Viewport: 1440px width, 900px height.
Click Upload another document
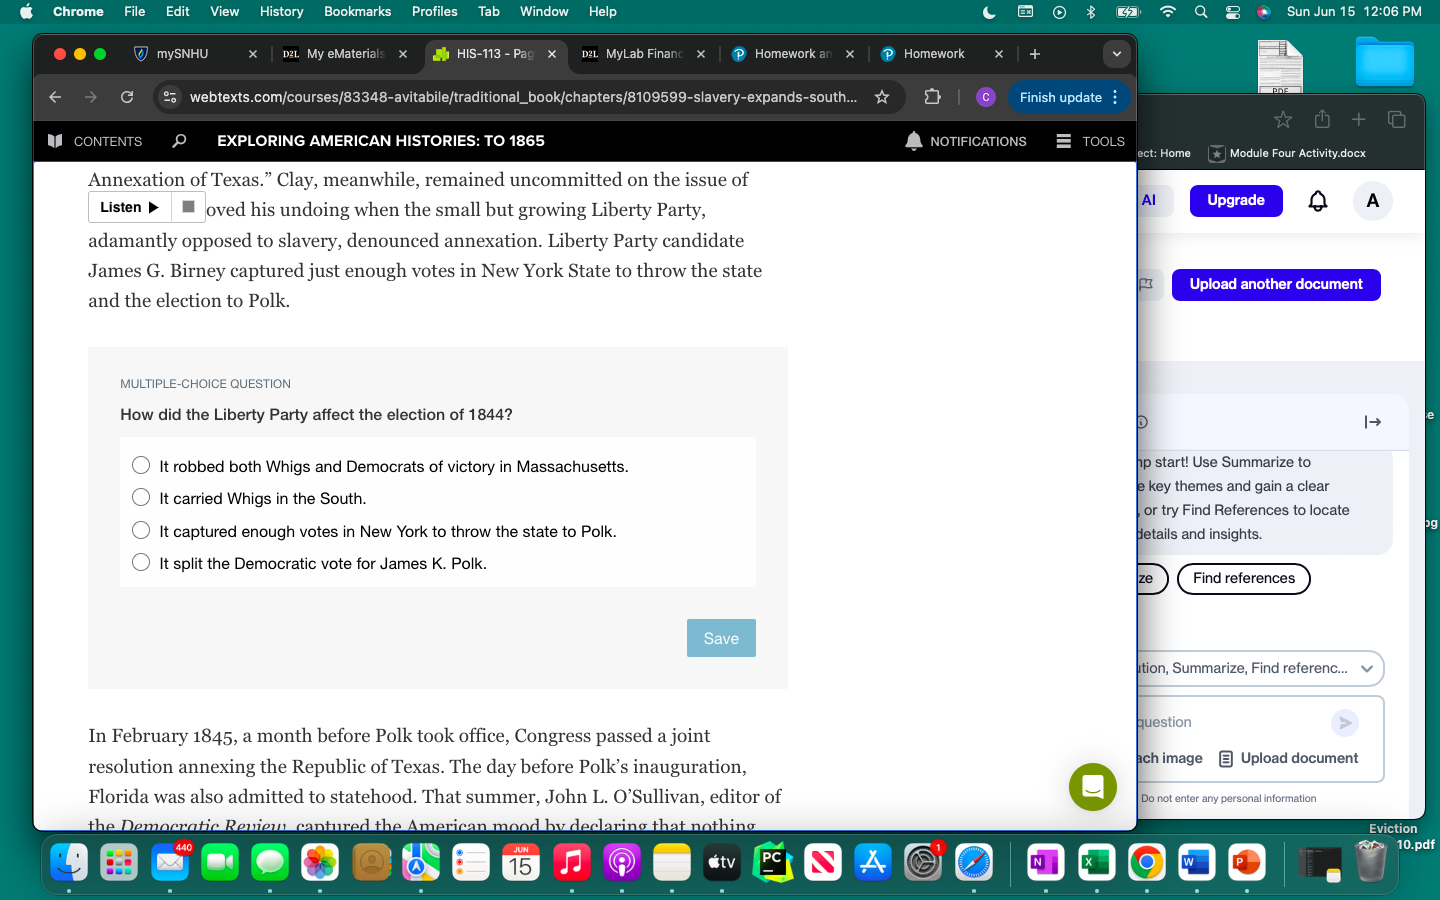(1276, 284)
